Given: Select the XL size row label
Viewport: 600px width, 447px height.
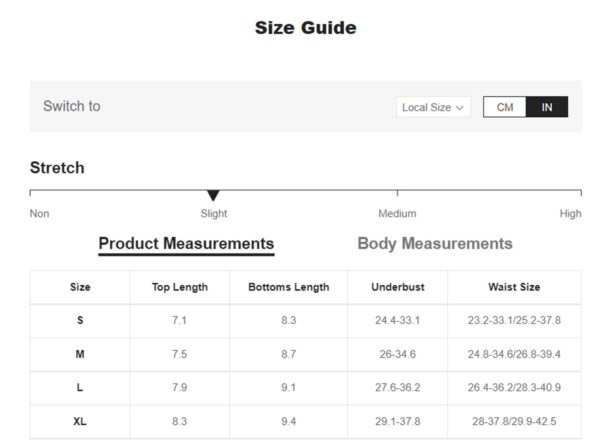Looking at the screenshot, I should coord(80,421).
